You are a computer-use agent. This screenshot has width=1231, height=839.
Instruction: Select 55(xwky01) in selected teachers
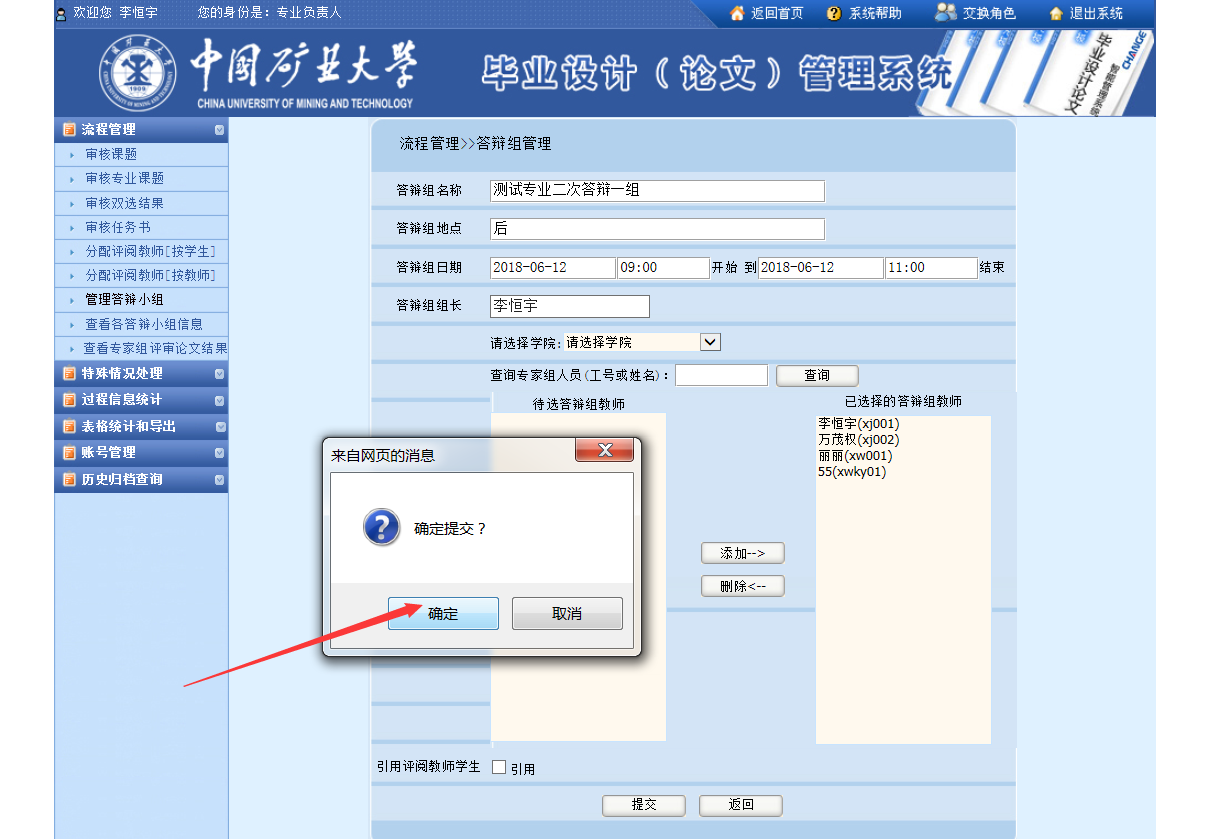[x=852, y=472]
